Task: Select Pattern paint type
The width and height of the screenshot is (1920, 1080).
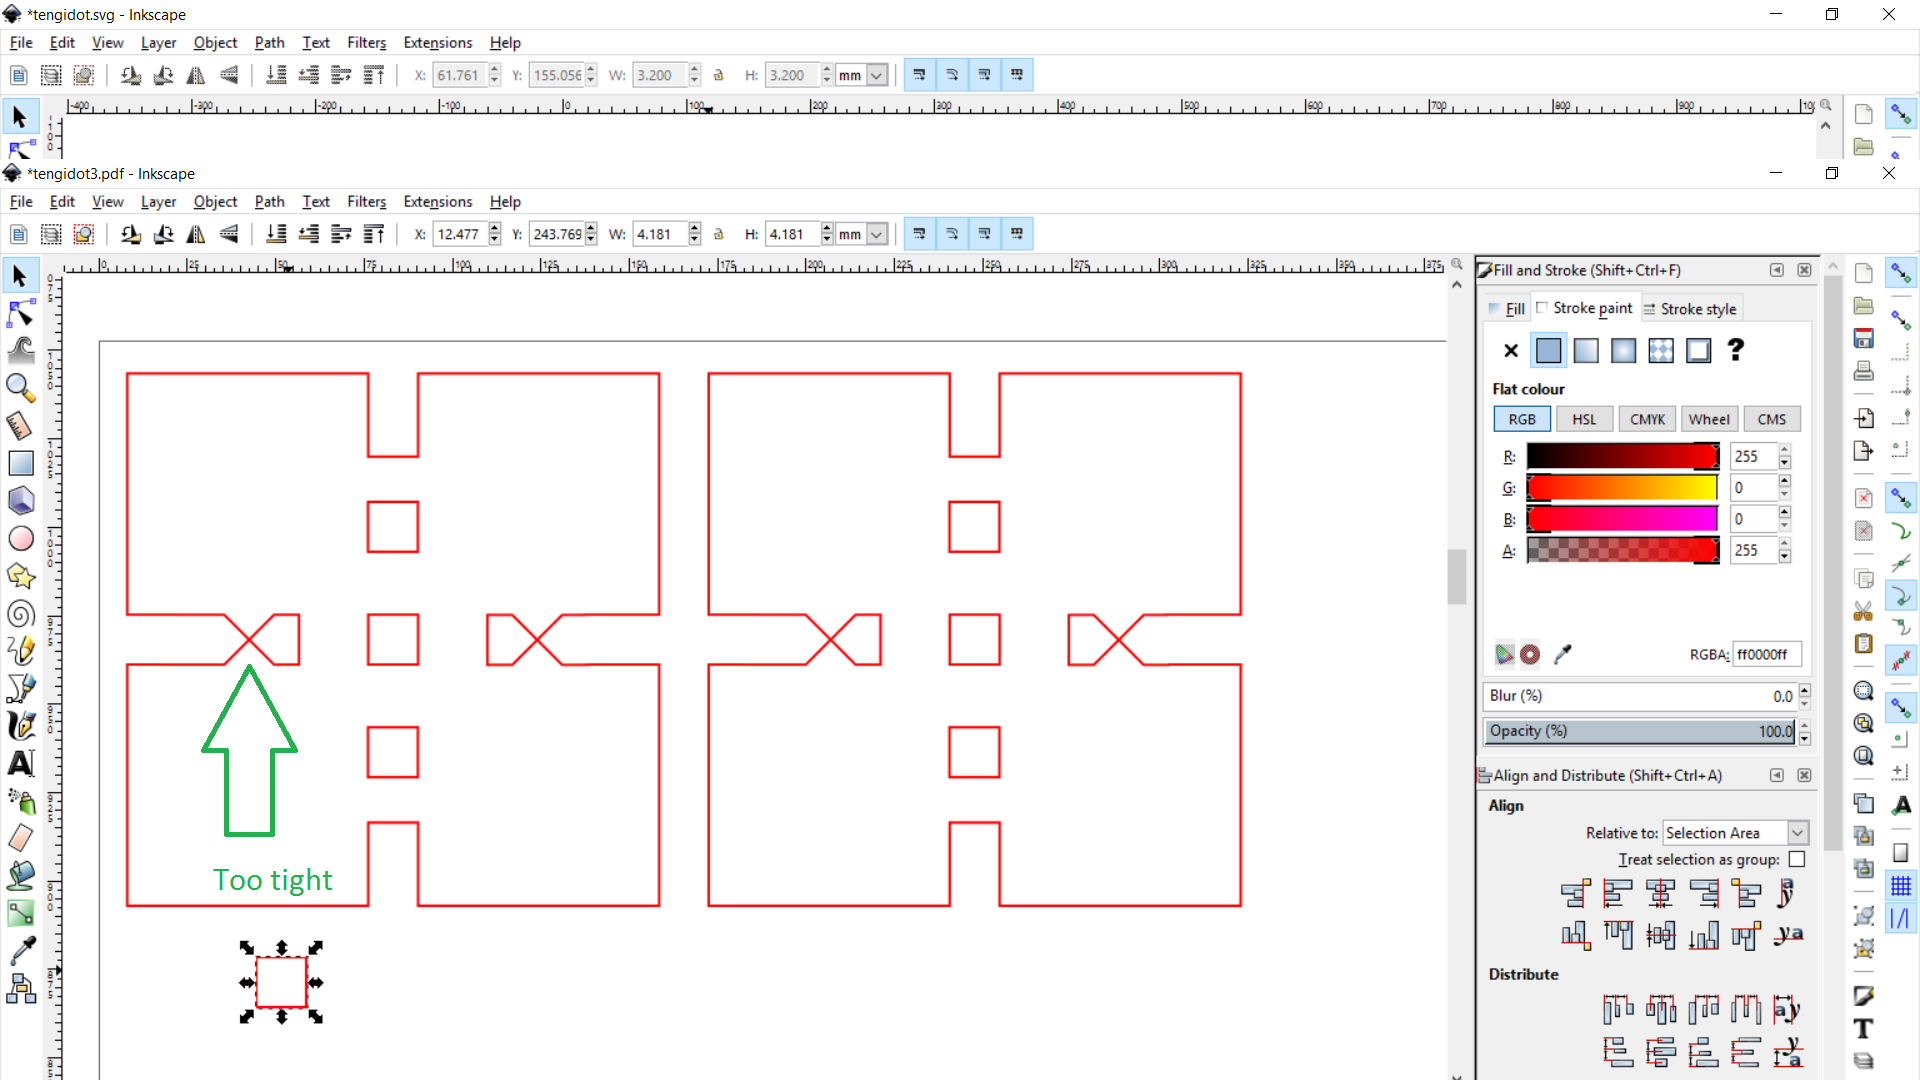Action: click(1661, 350)
